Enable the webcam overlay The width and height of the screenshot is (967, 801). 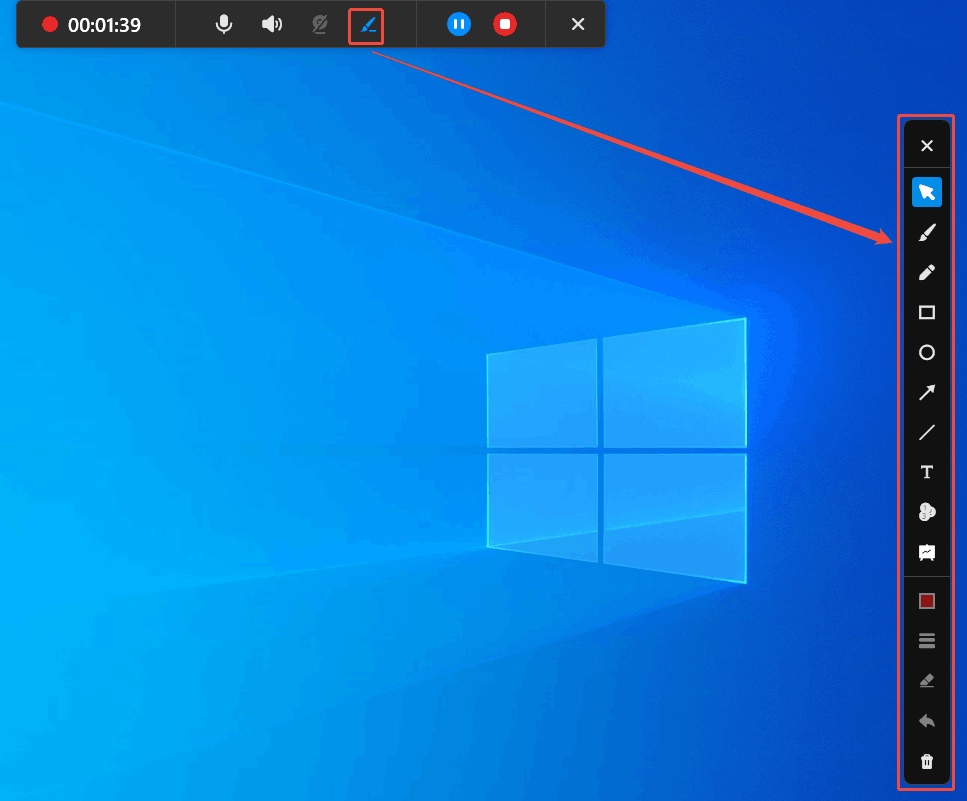click(318, 24)
